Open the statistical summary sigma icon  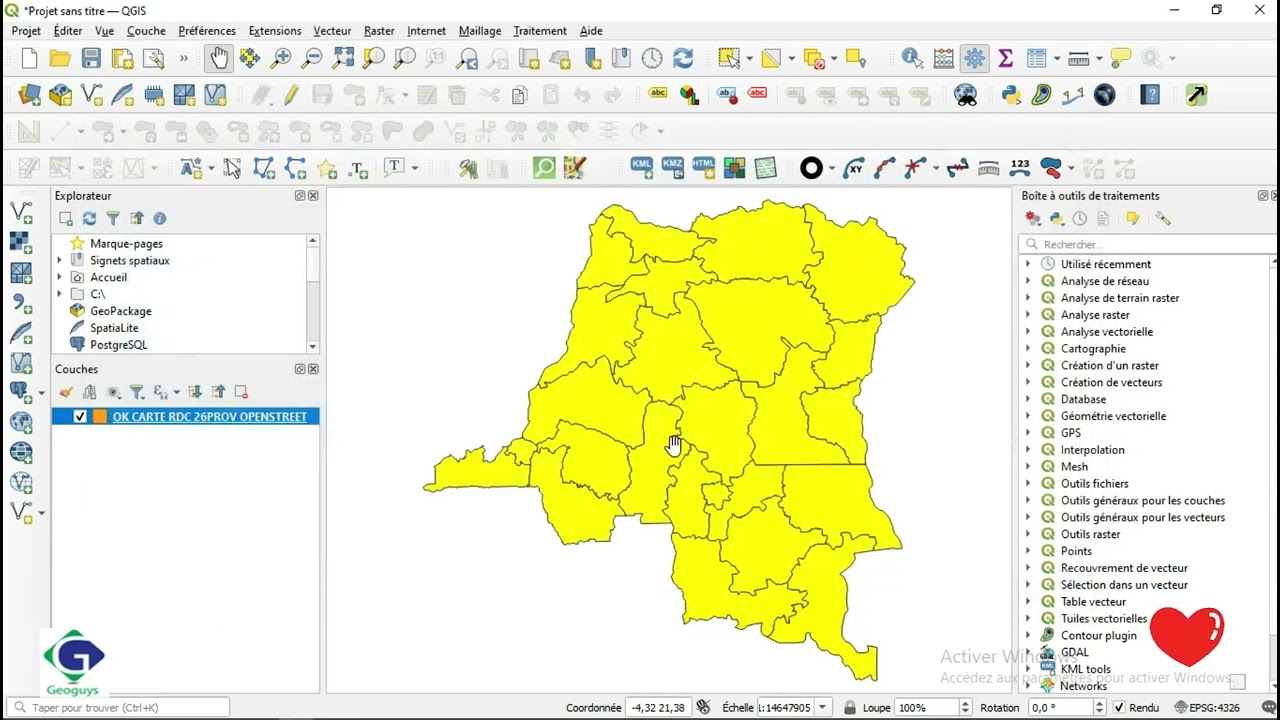1005,58
